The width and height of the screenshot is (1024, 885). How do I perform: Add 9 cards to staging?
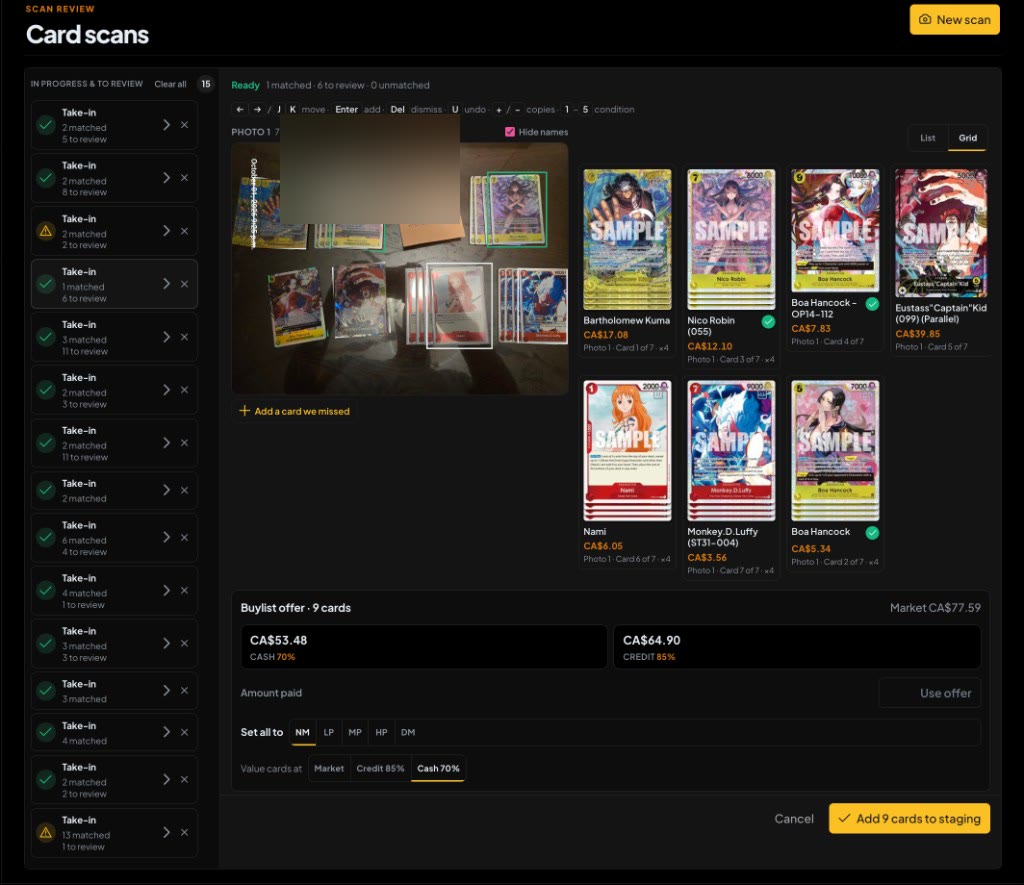pos(910,818)
